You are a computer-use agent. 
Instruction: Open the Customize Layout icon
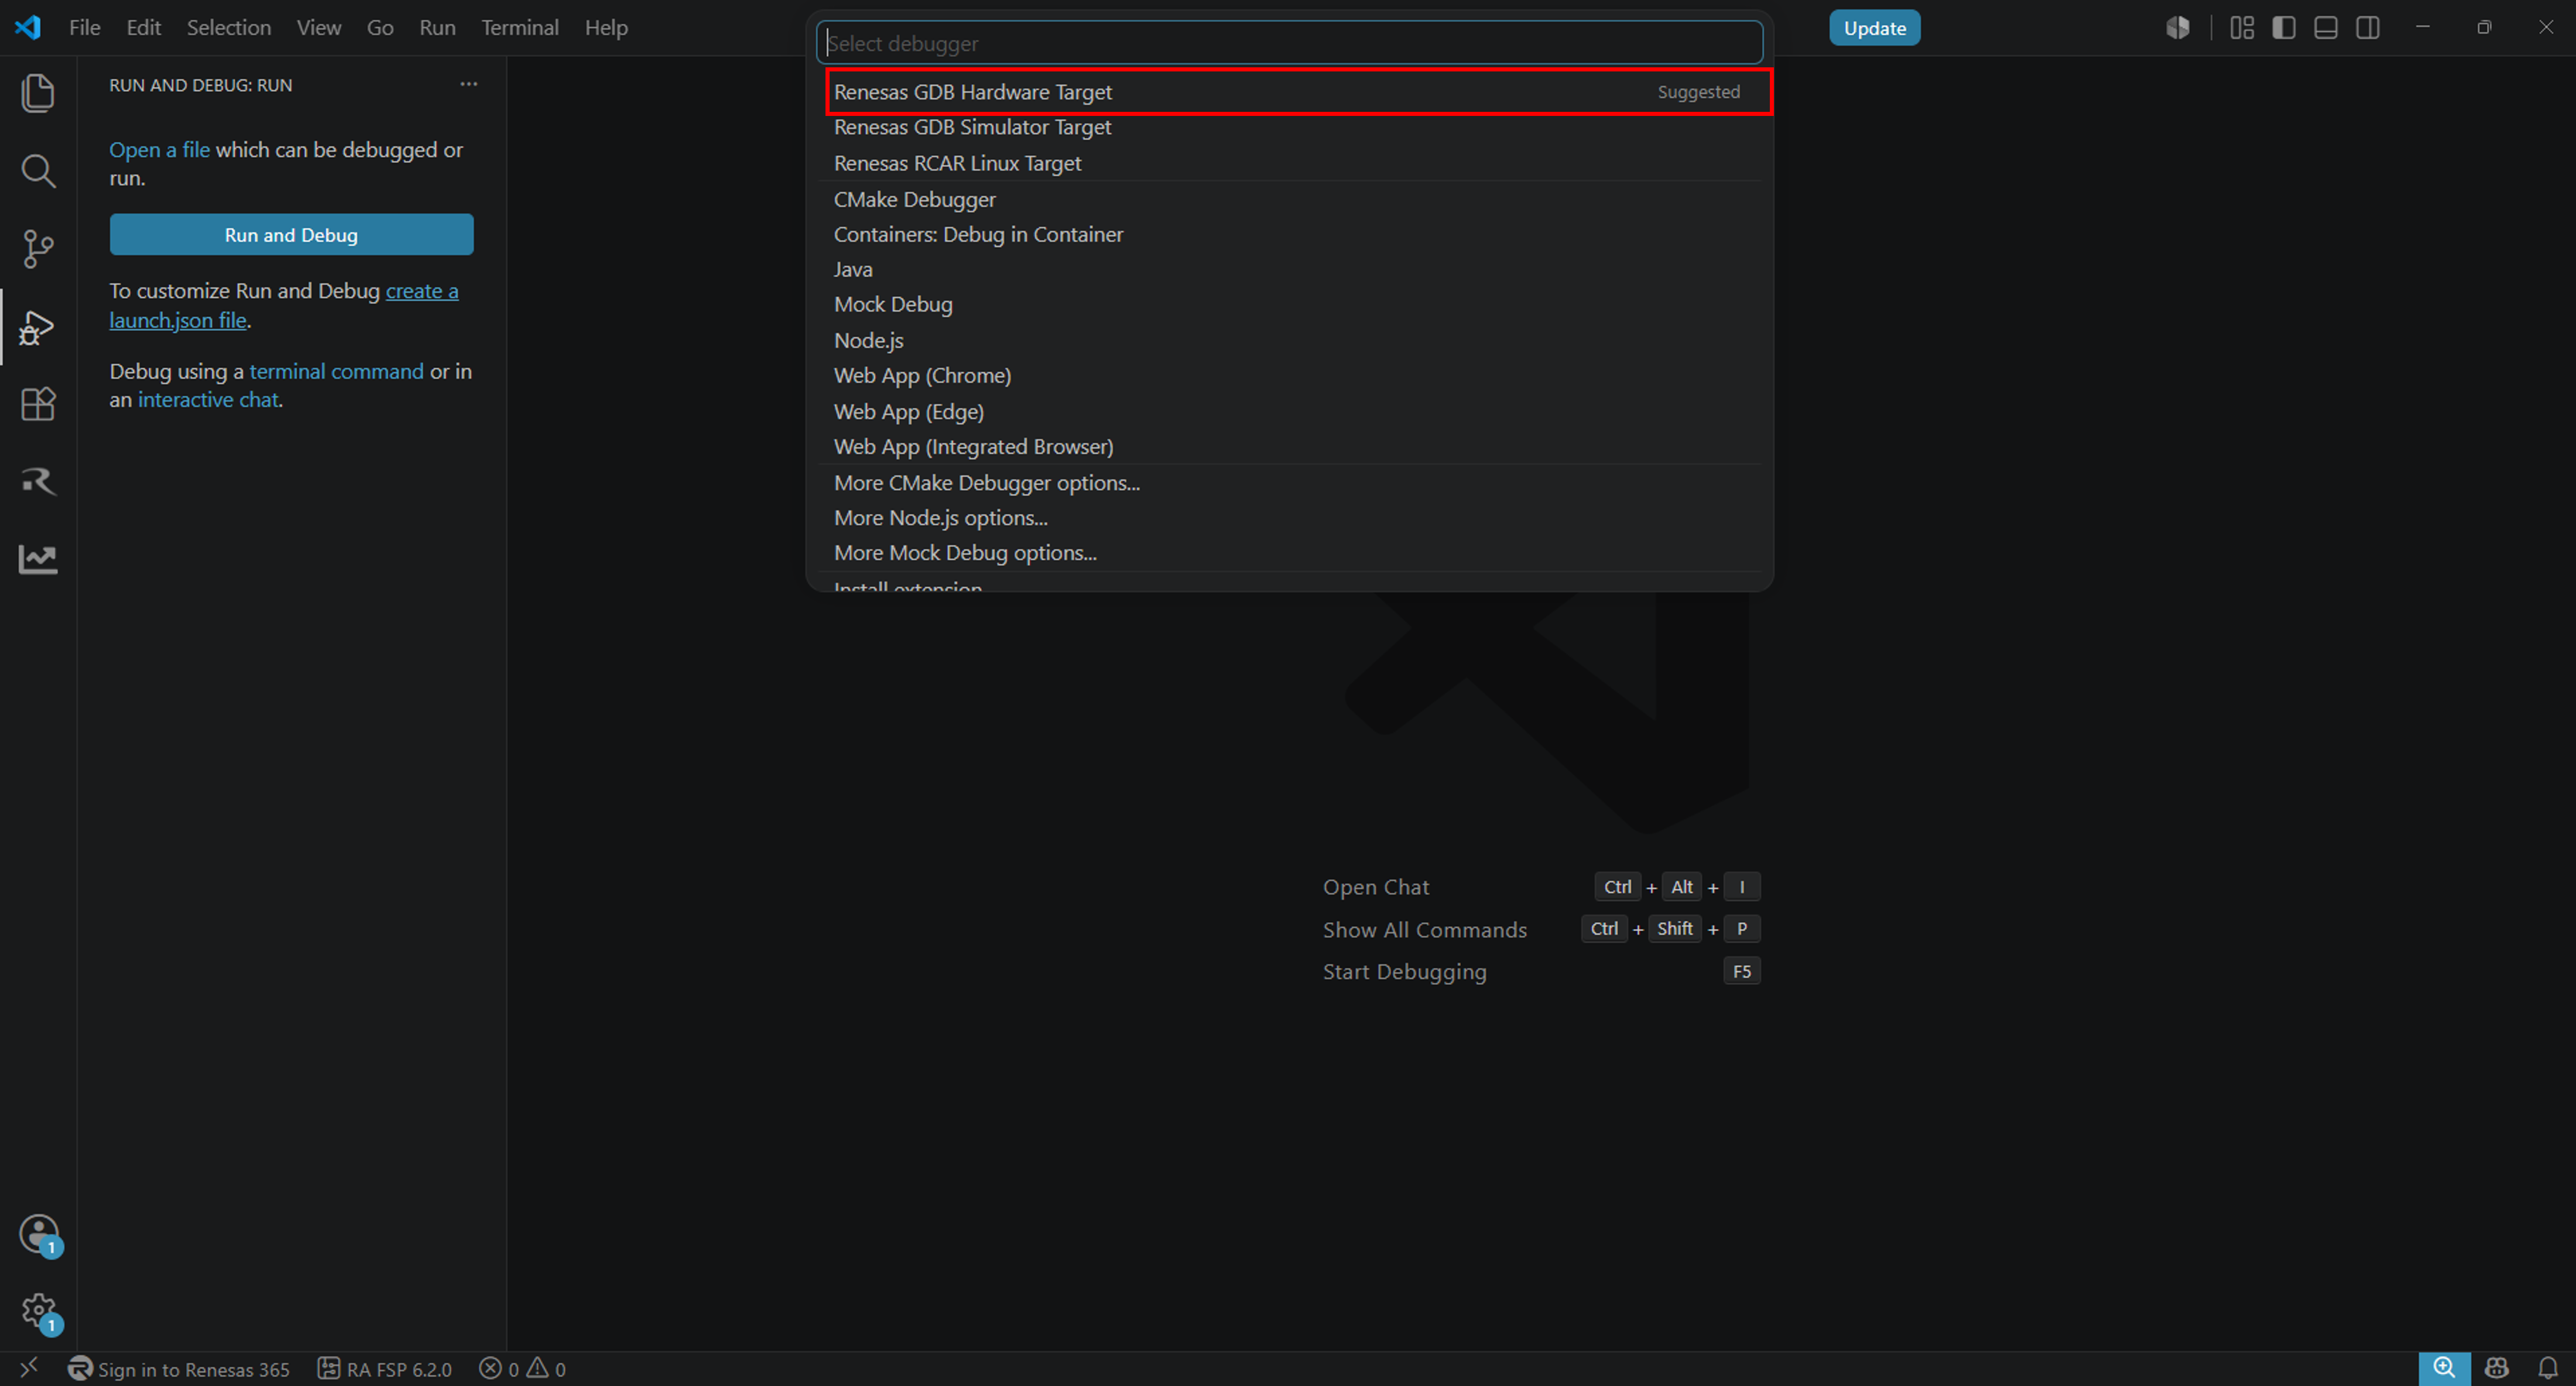click(2242, 28)
